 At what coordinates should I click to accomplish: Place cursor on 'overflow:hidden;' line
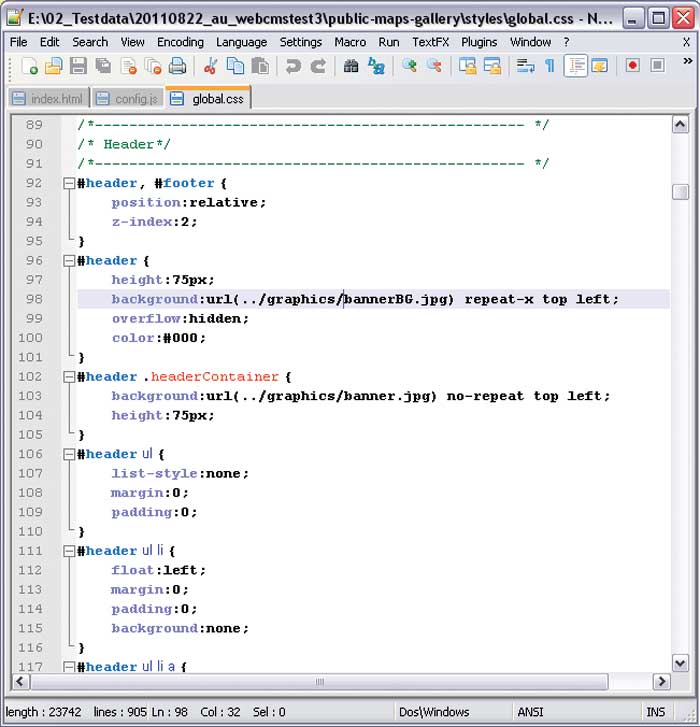pos(180,319)
